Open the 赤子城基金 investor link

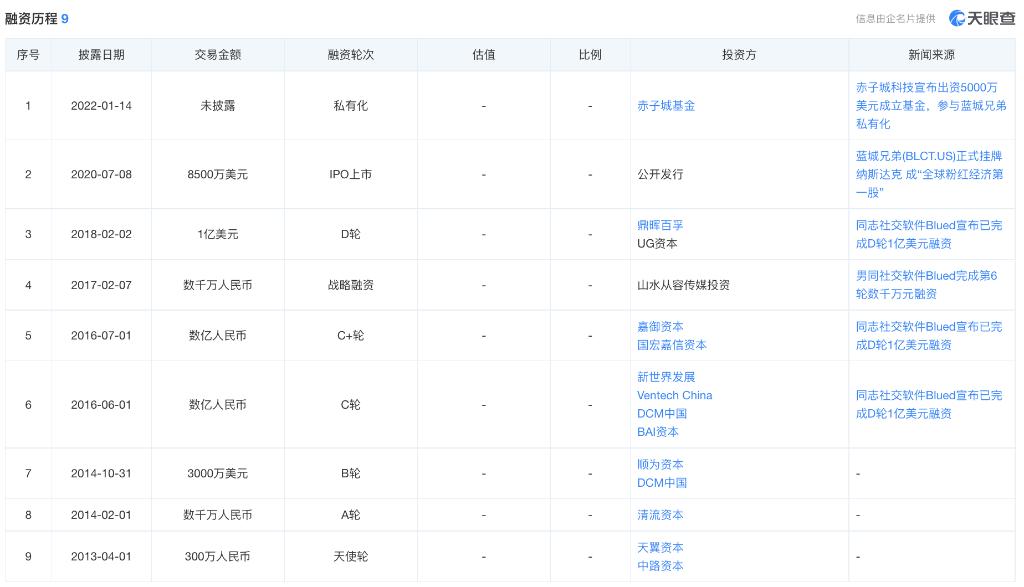(x=665, y=105)
